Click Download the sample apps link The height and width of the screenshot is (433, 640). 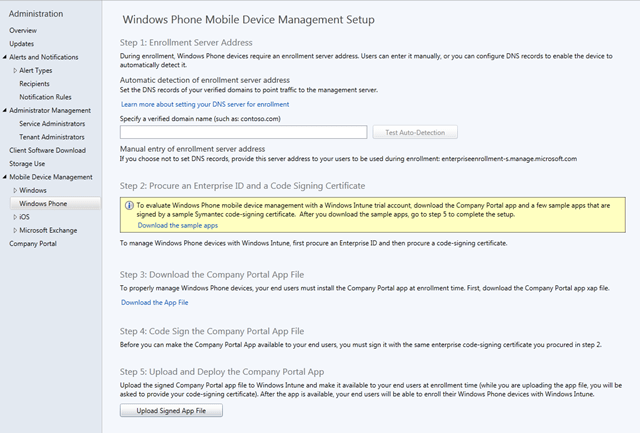point(178,225)
